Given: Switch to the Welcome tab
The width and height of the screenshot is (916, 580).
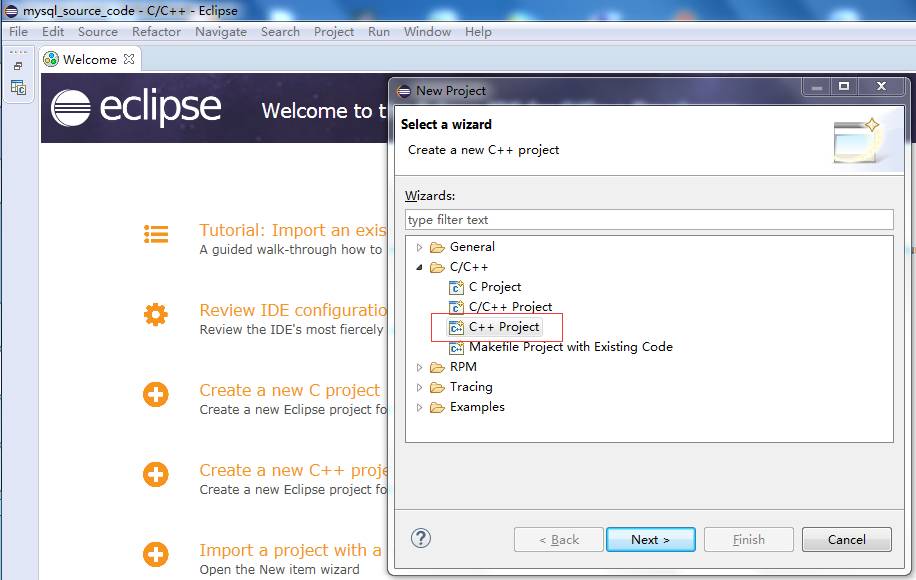Looking at the screenshot, I should (x=89, y=60).
